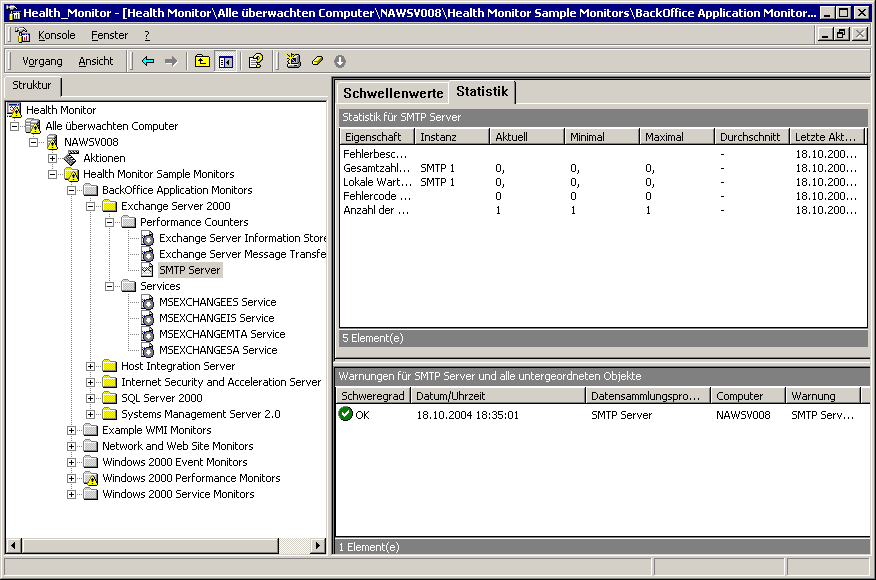This screenshot has width=876, height=580.
Task: Collapse the Alle überwachten Computer node
Action: [15, 126]
